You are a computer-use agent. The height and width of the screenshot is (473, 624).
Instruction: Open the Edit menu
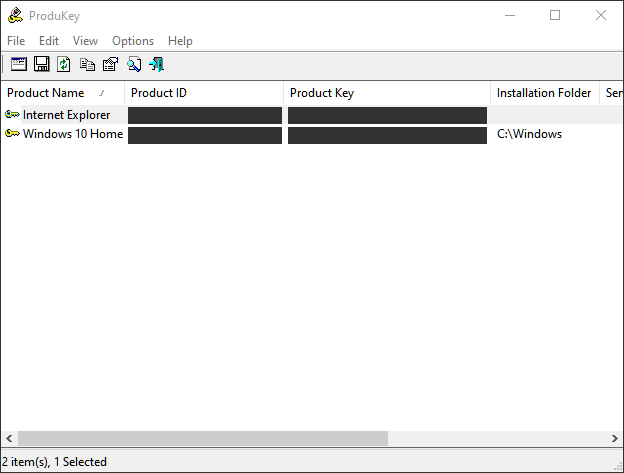click(x=49, y=41)
